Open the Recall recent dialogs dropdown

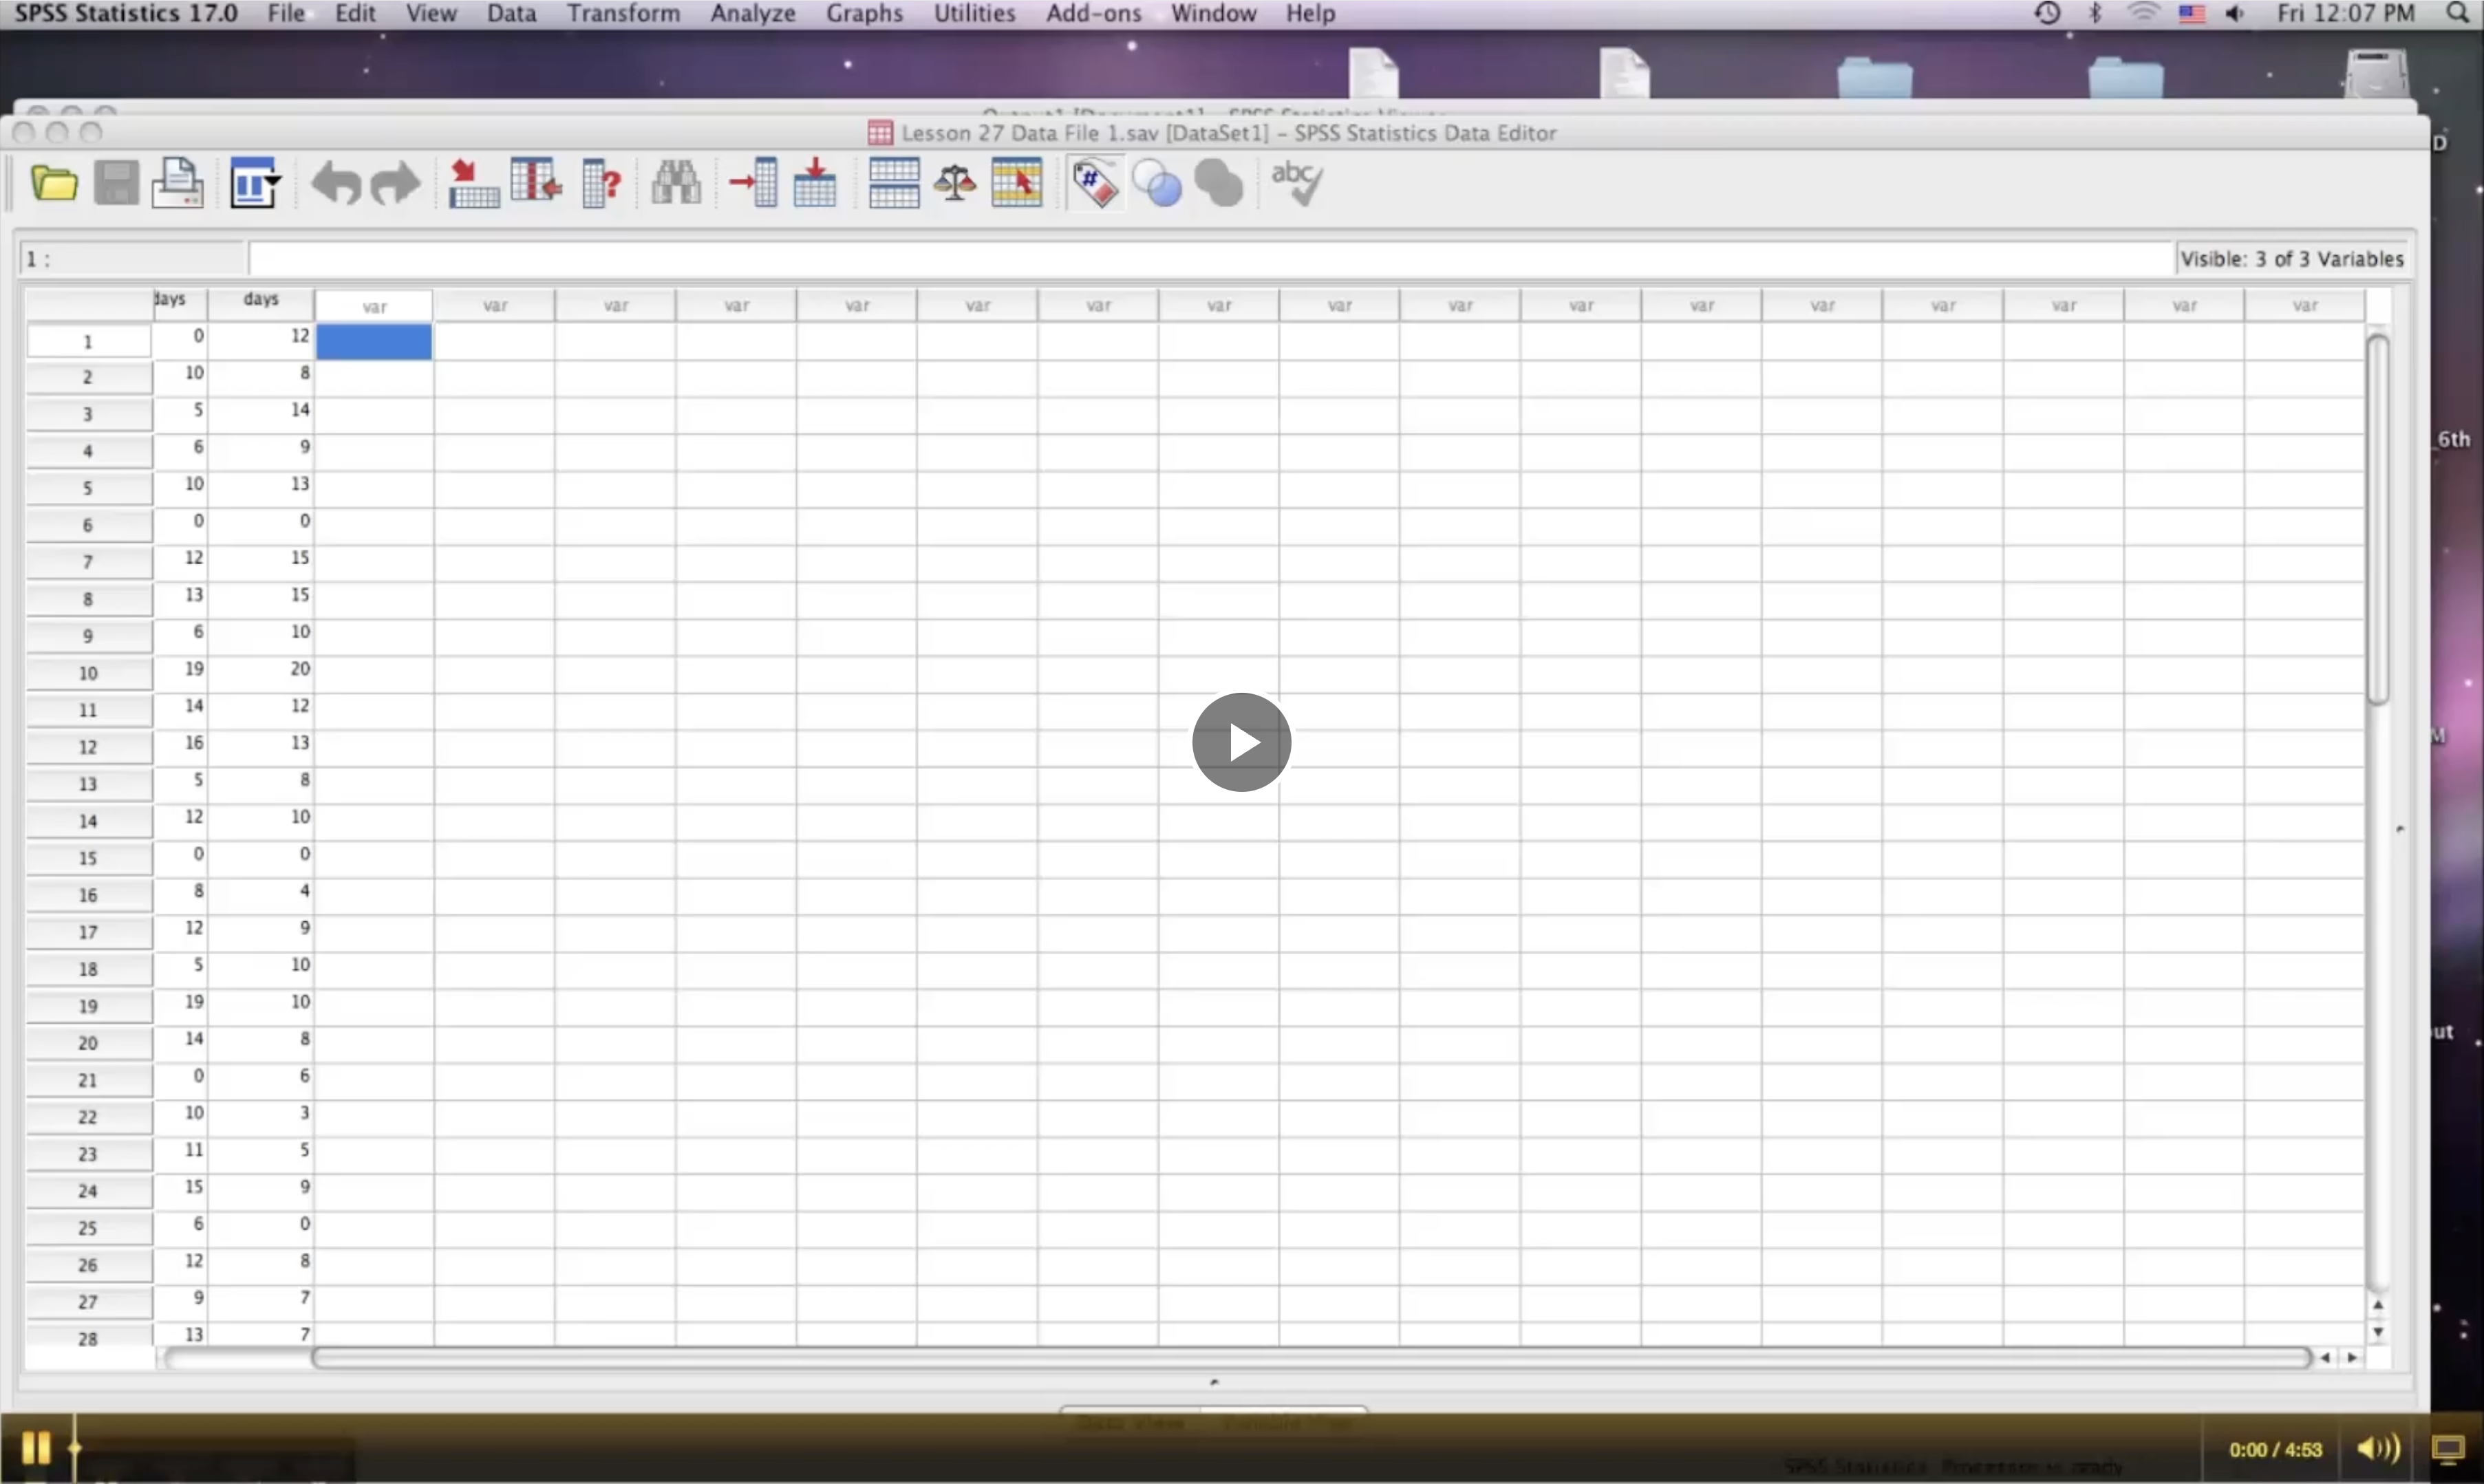click(254, 184)
